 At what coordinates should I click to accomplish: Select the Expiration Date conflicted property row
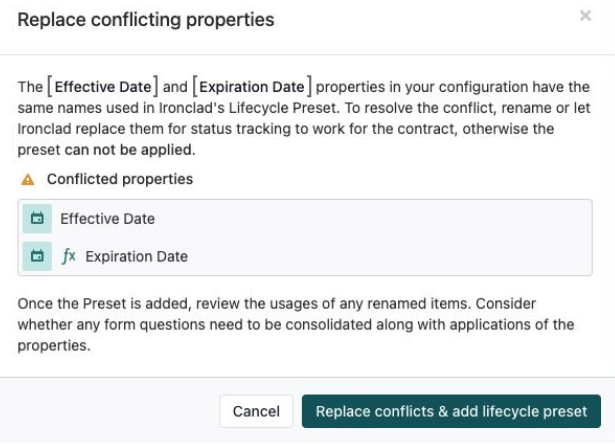[x=305, y=256]
